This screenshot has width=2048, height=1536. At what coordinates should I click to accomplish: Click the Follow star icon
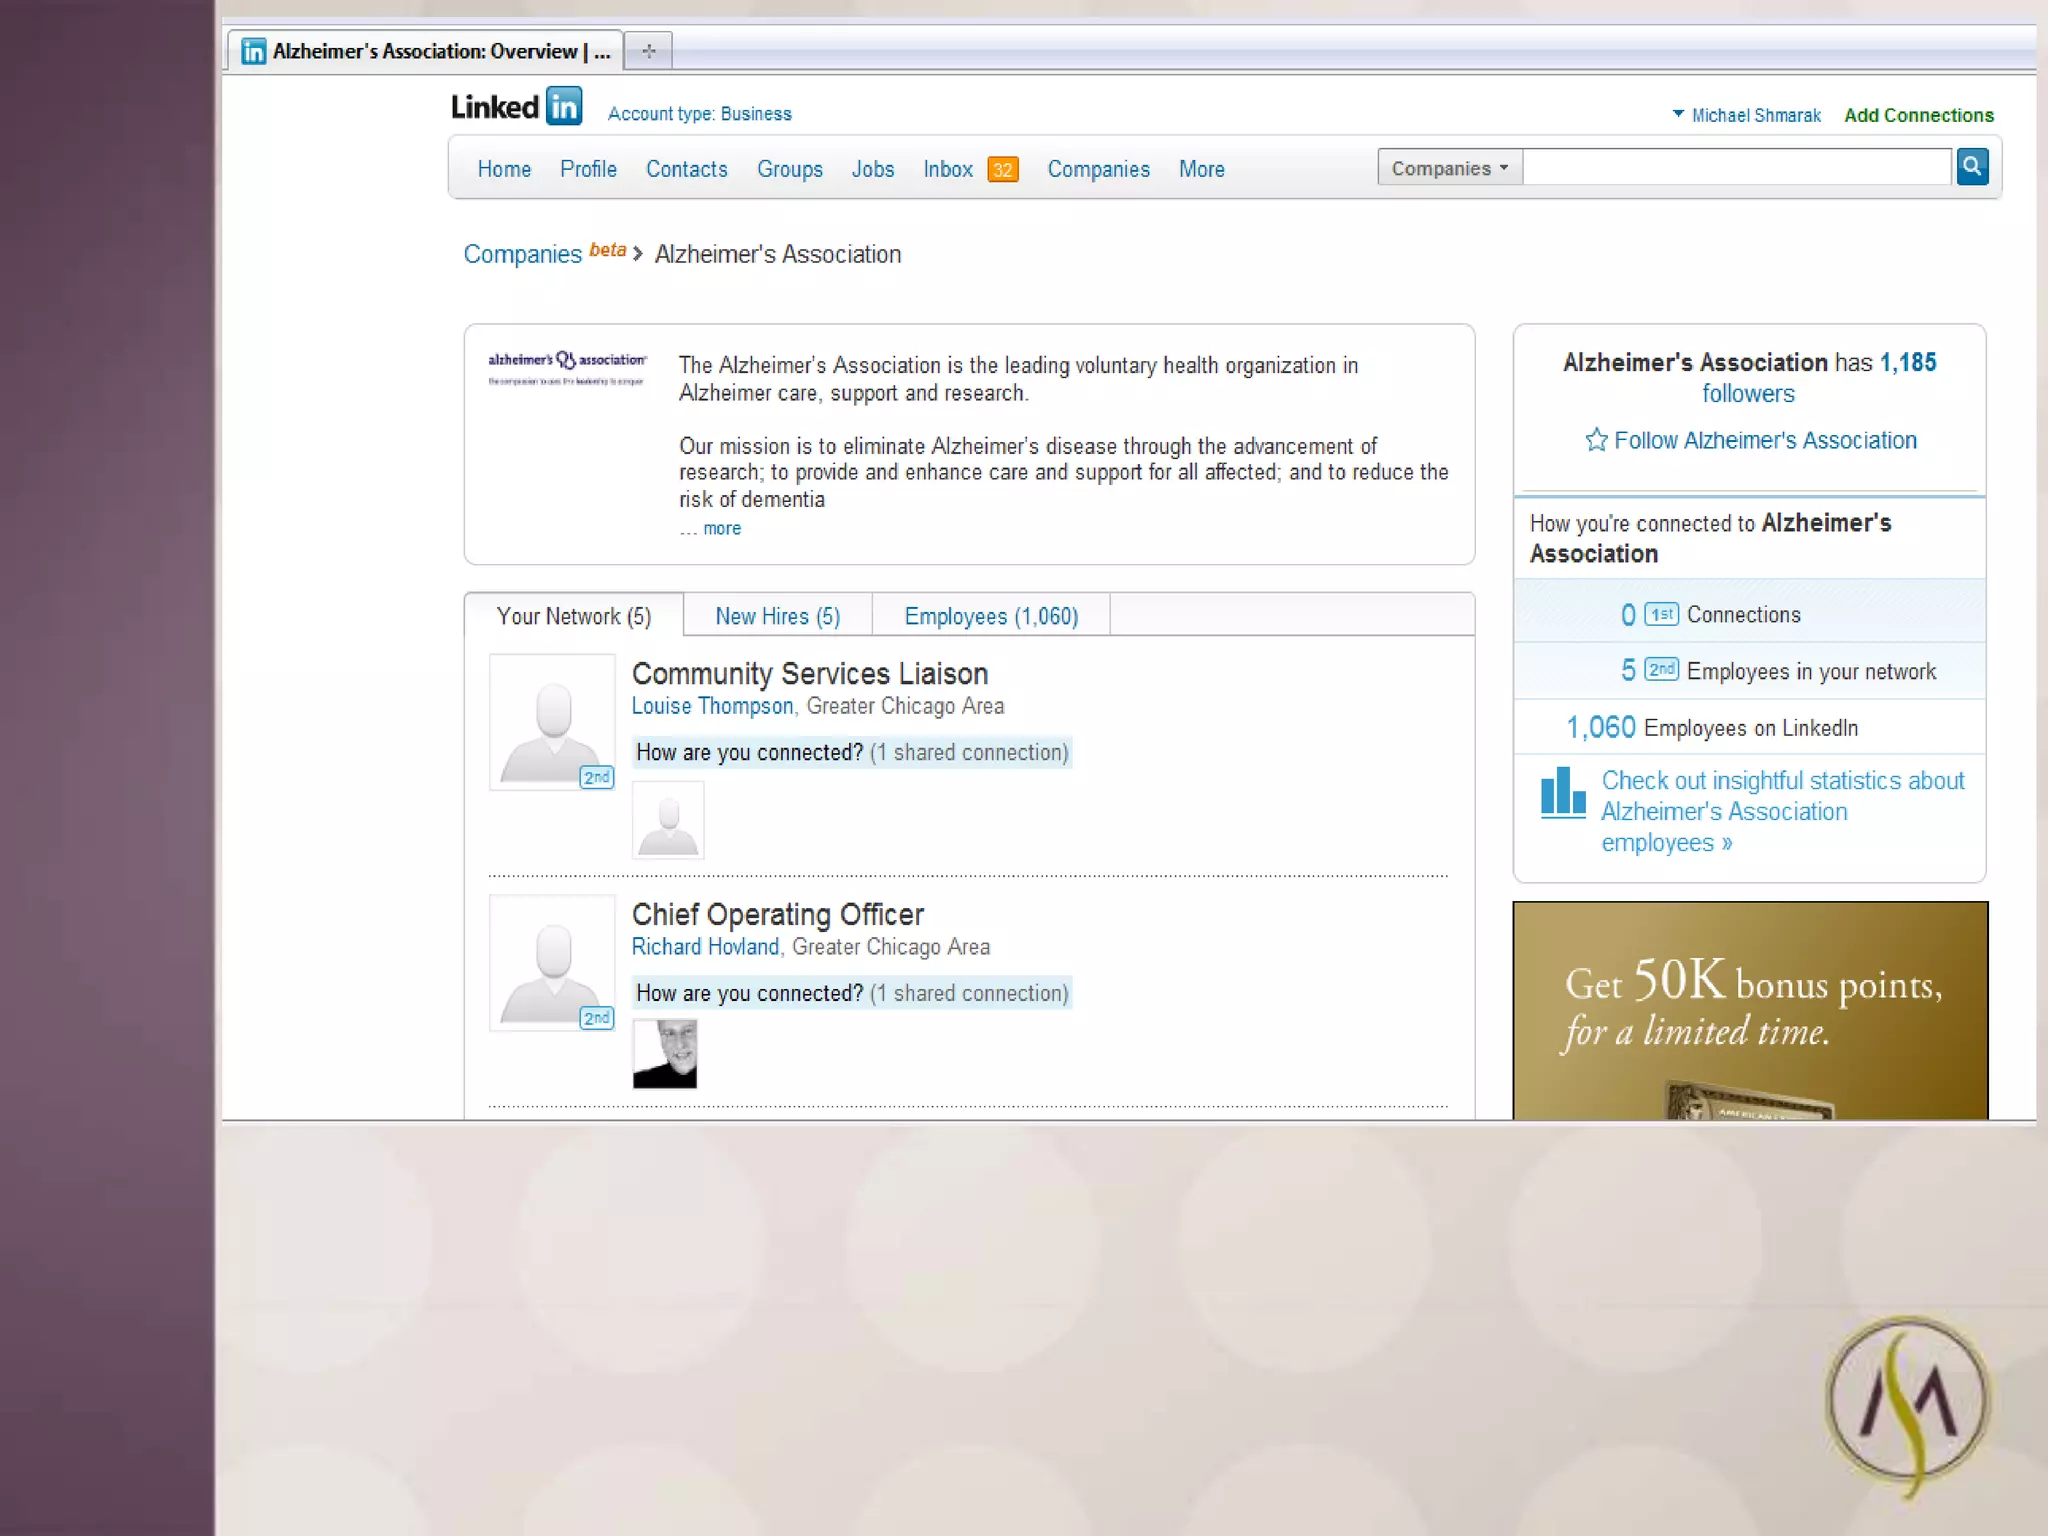(x=1596, y=440)
